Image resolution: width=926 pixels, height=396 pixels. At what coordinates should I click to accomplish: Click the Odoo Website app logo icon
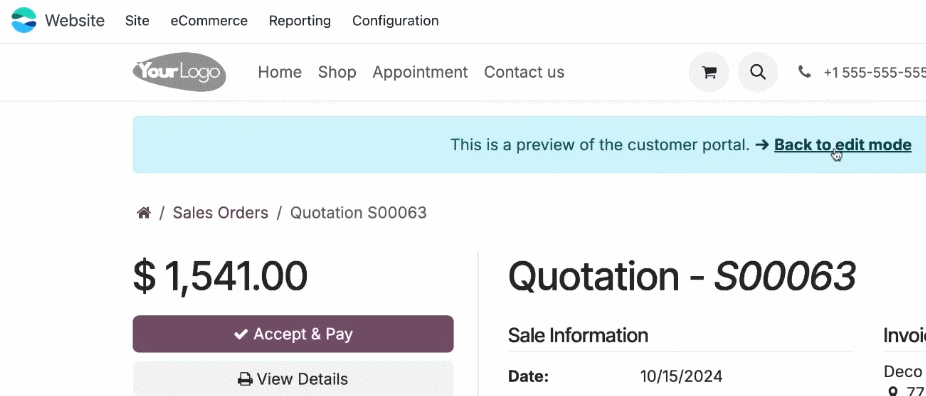pyautogui.click(x=24, y=21)
